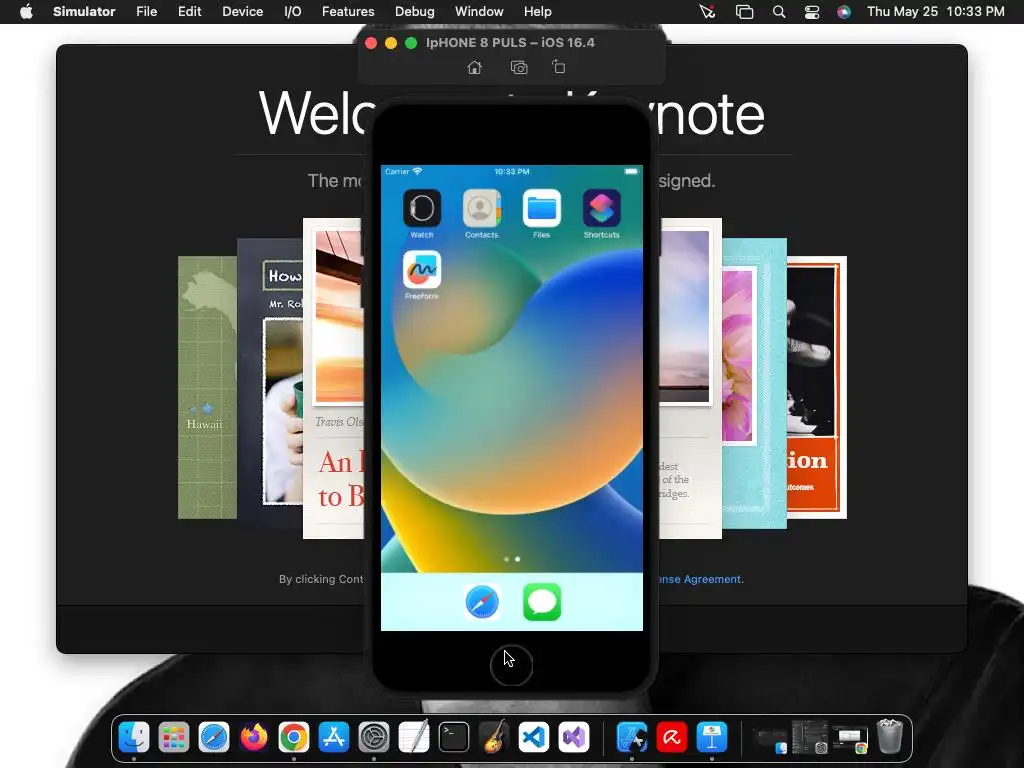Open Finder from the Dock
Viewport: 1024px width, 768px height.
click(134, 738)
